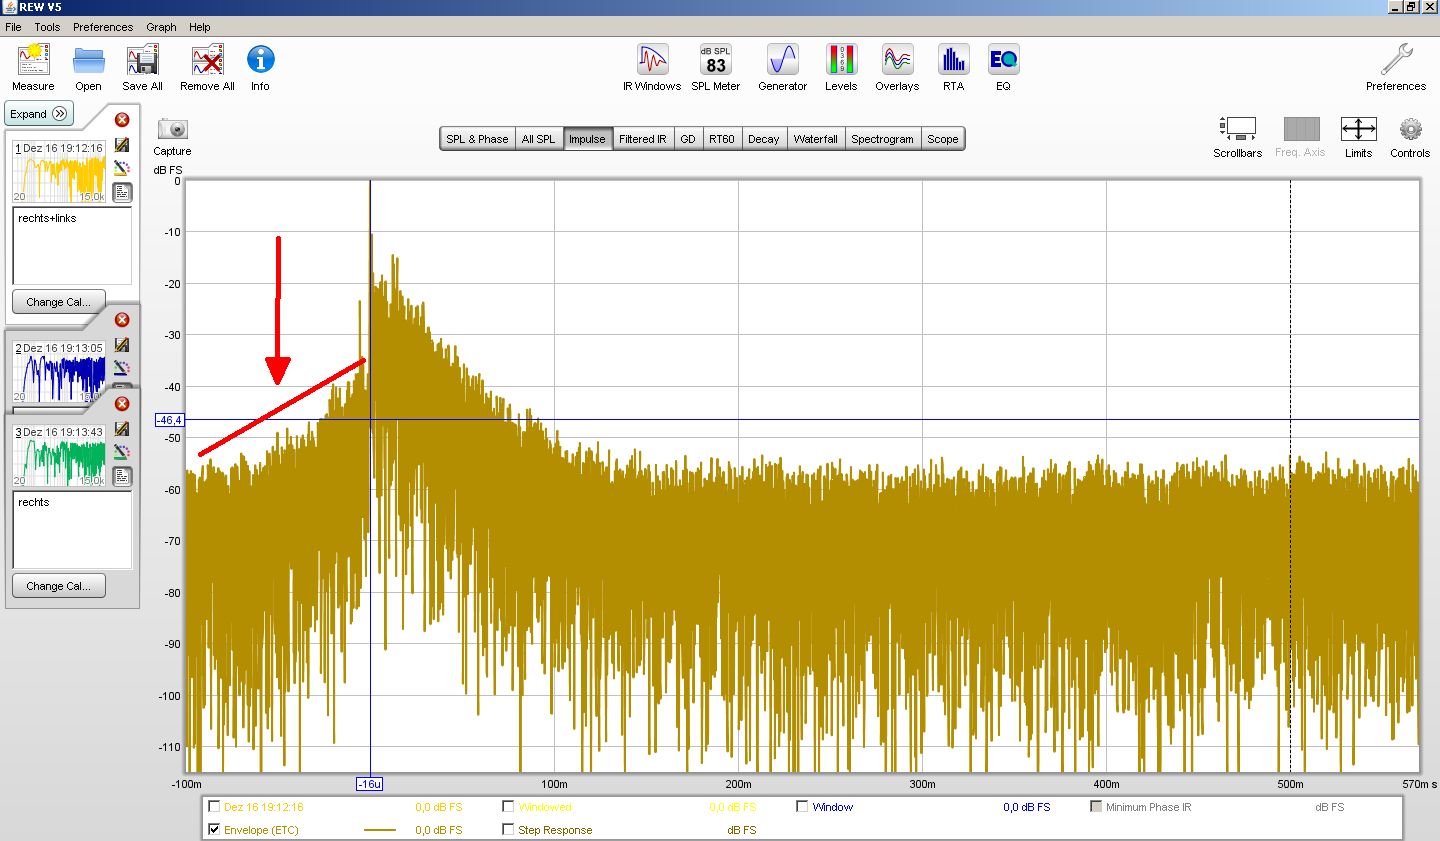This screenshot has width=1440, height=841.
Task: Click the -46,4 cursor level marker
Action: (169, 420)
